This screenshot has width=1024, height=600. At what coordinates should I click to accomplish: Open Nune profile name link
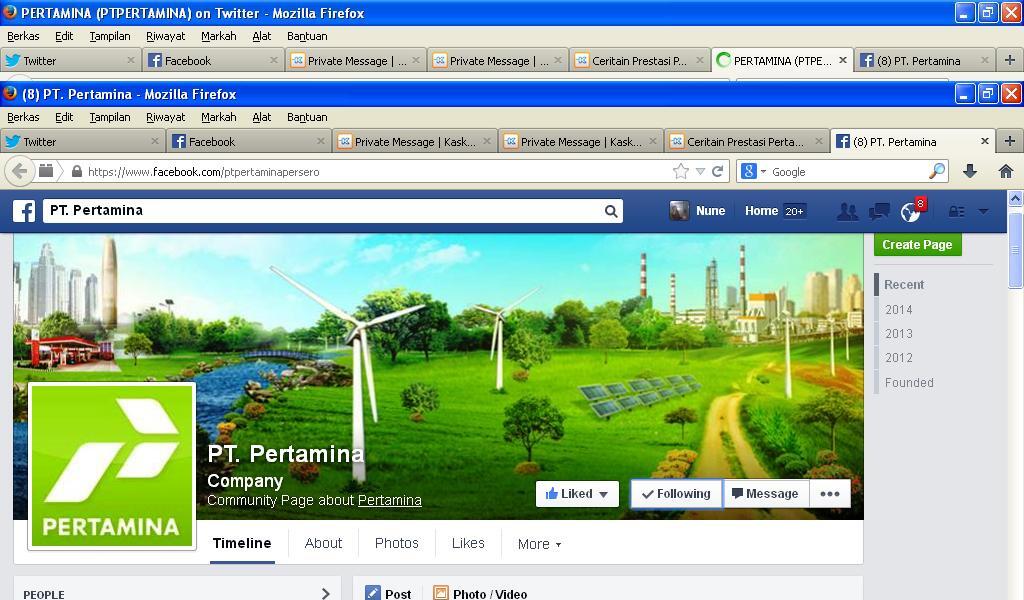[711, 211]
